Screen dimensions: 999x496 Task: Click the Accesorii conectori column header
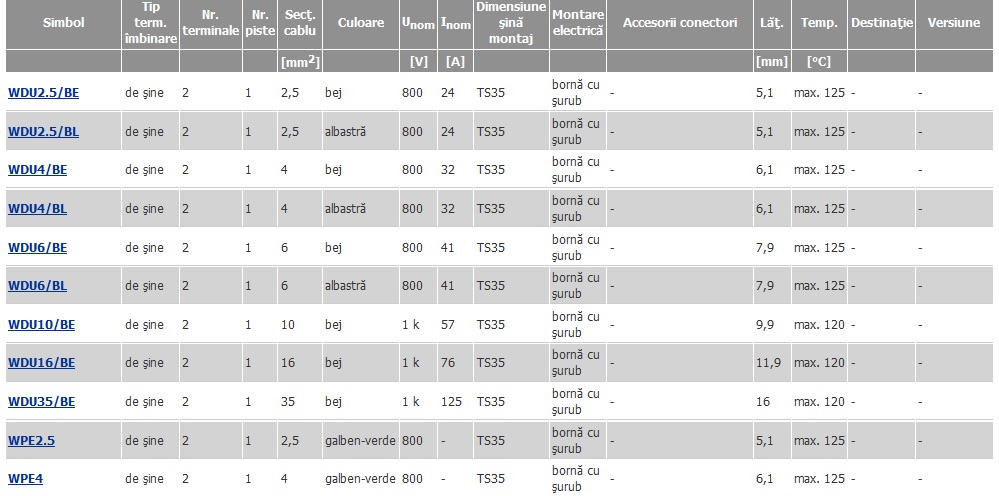coord(680,24)
